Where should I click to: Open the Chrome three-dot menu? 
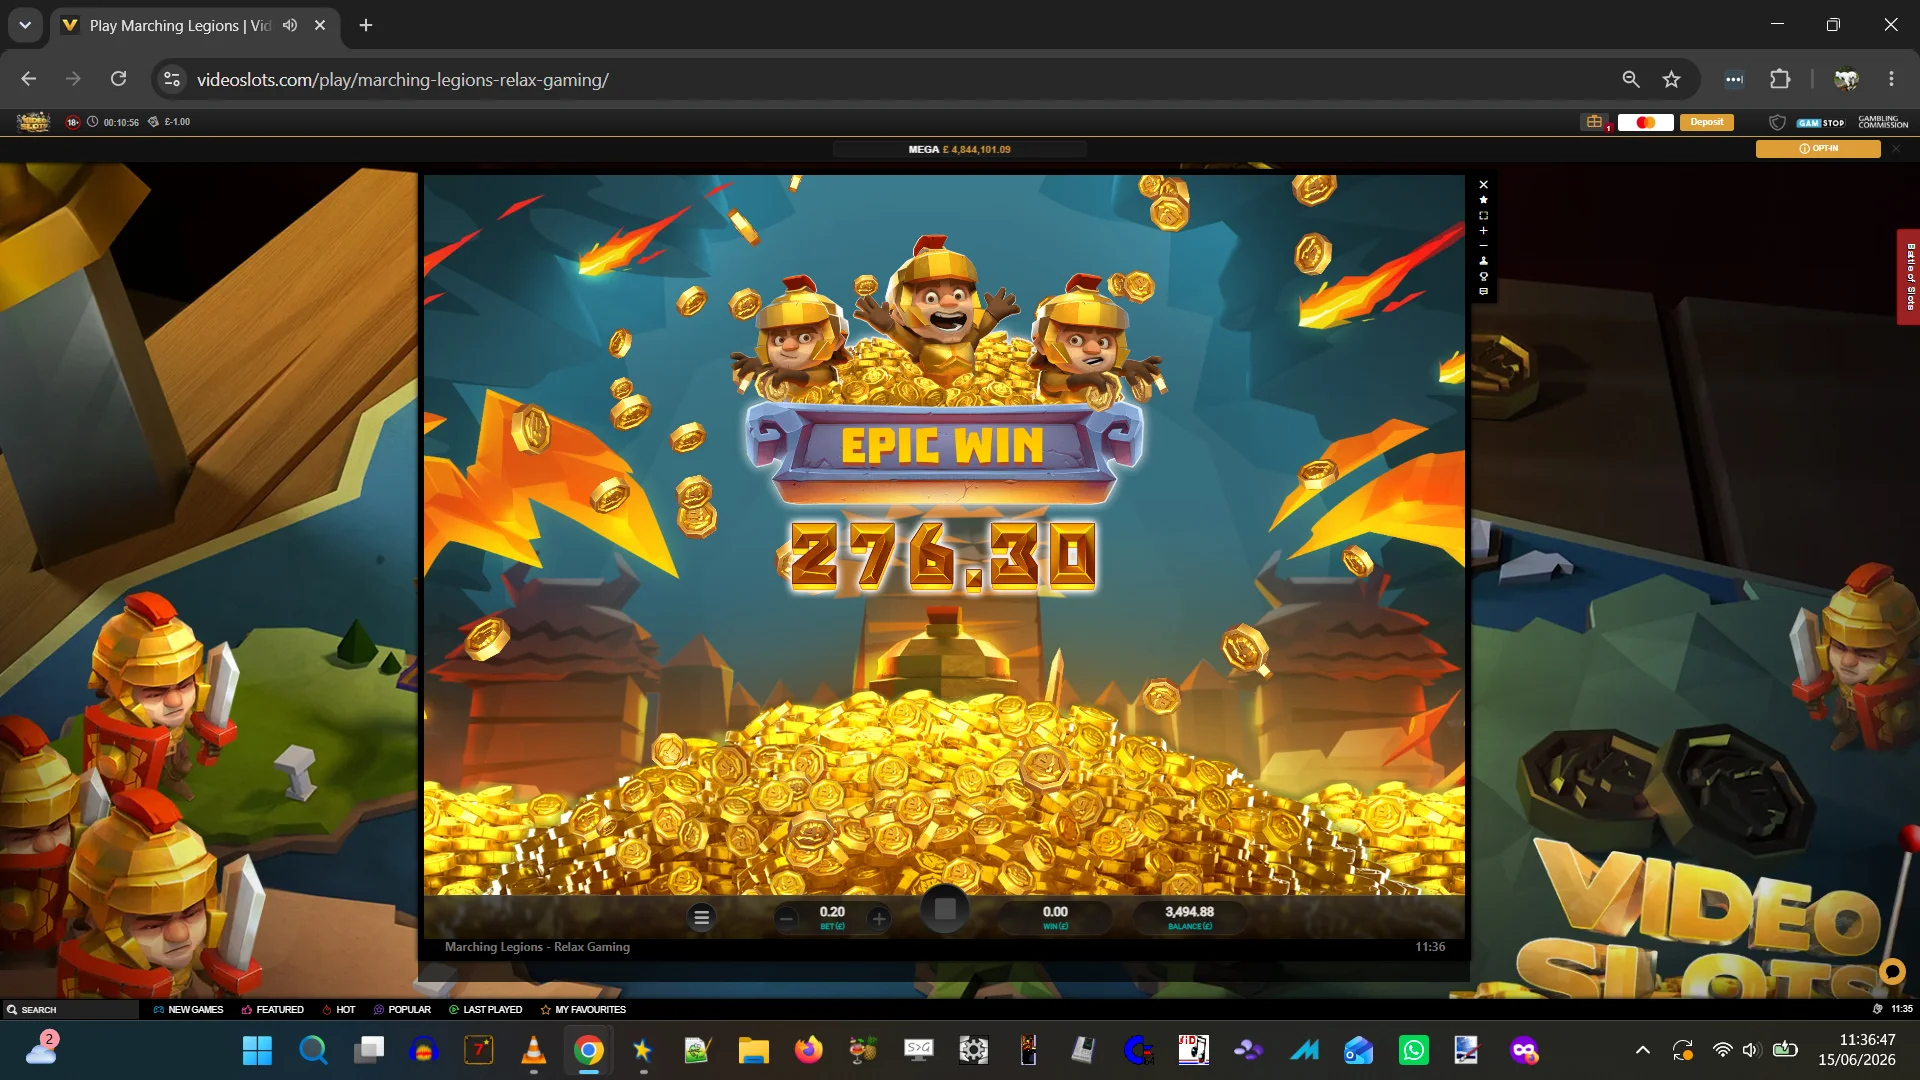pos(1891,79)
